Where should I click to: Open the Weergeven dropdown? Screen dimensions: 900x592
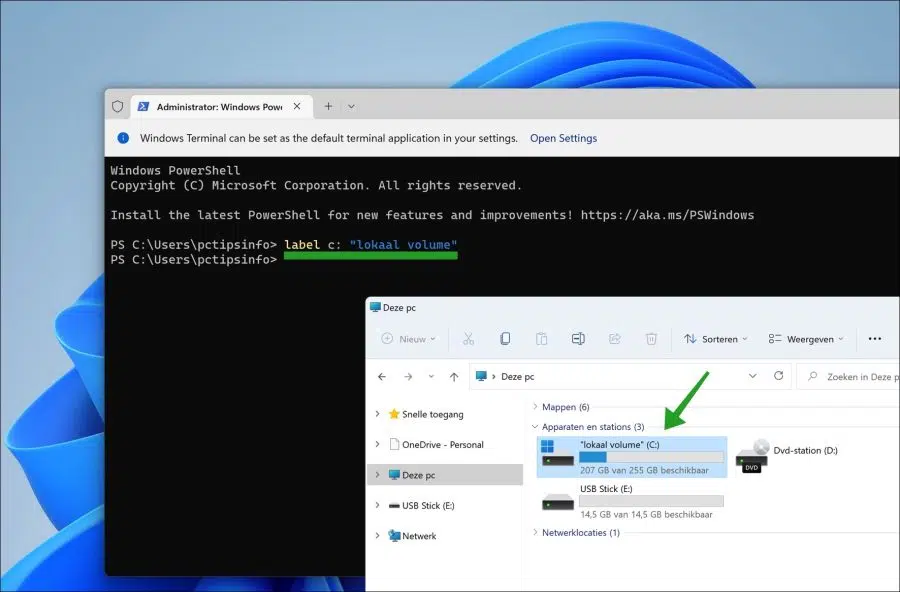806,339
